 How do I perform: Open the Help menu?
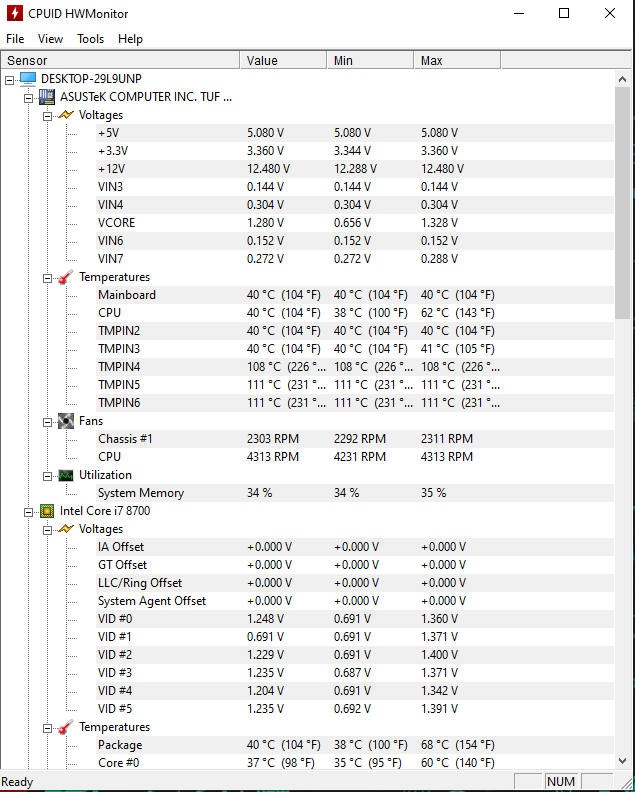[x=130, y=39]
